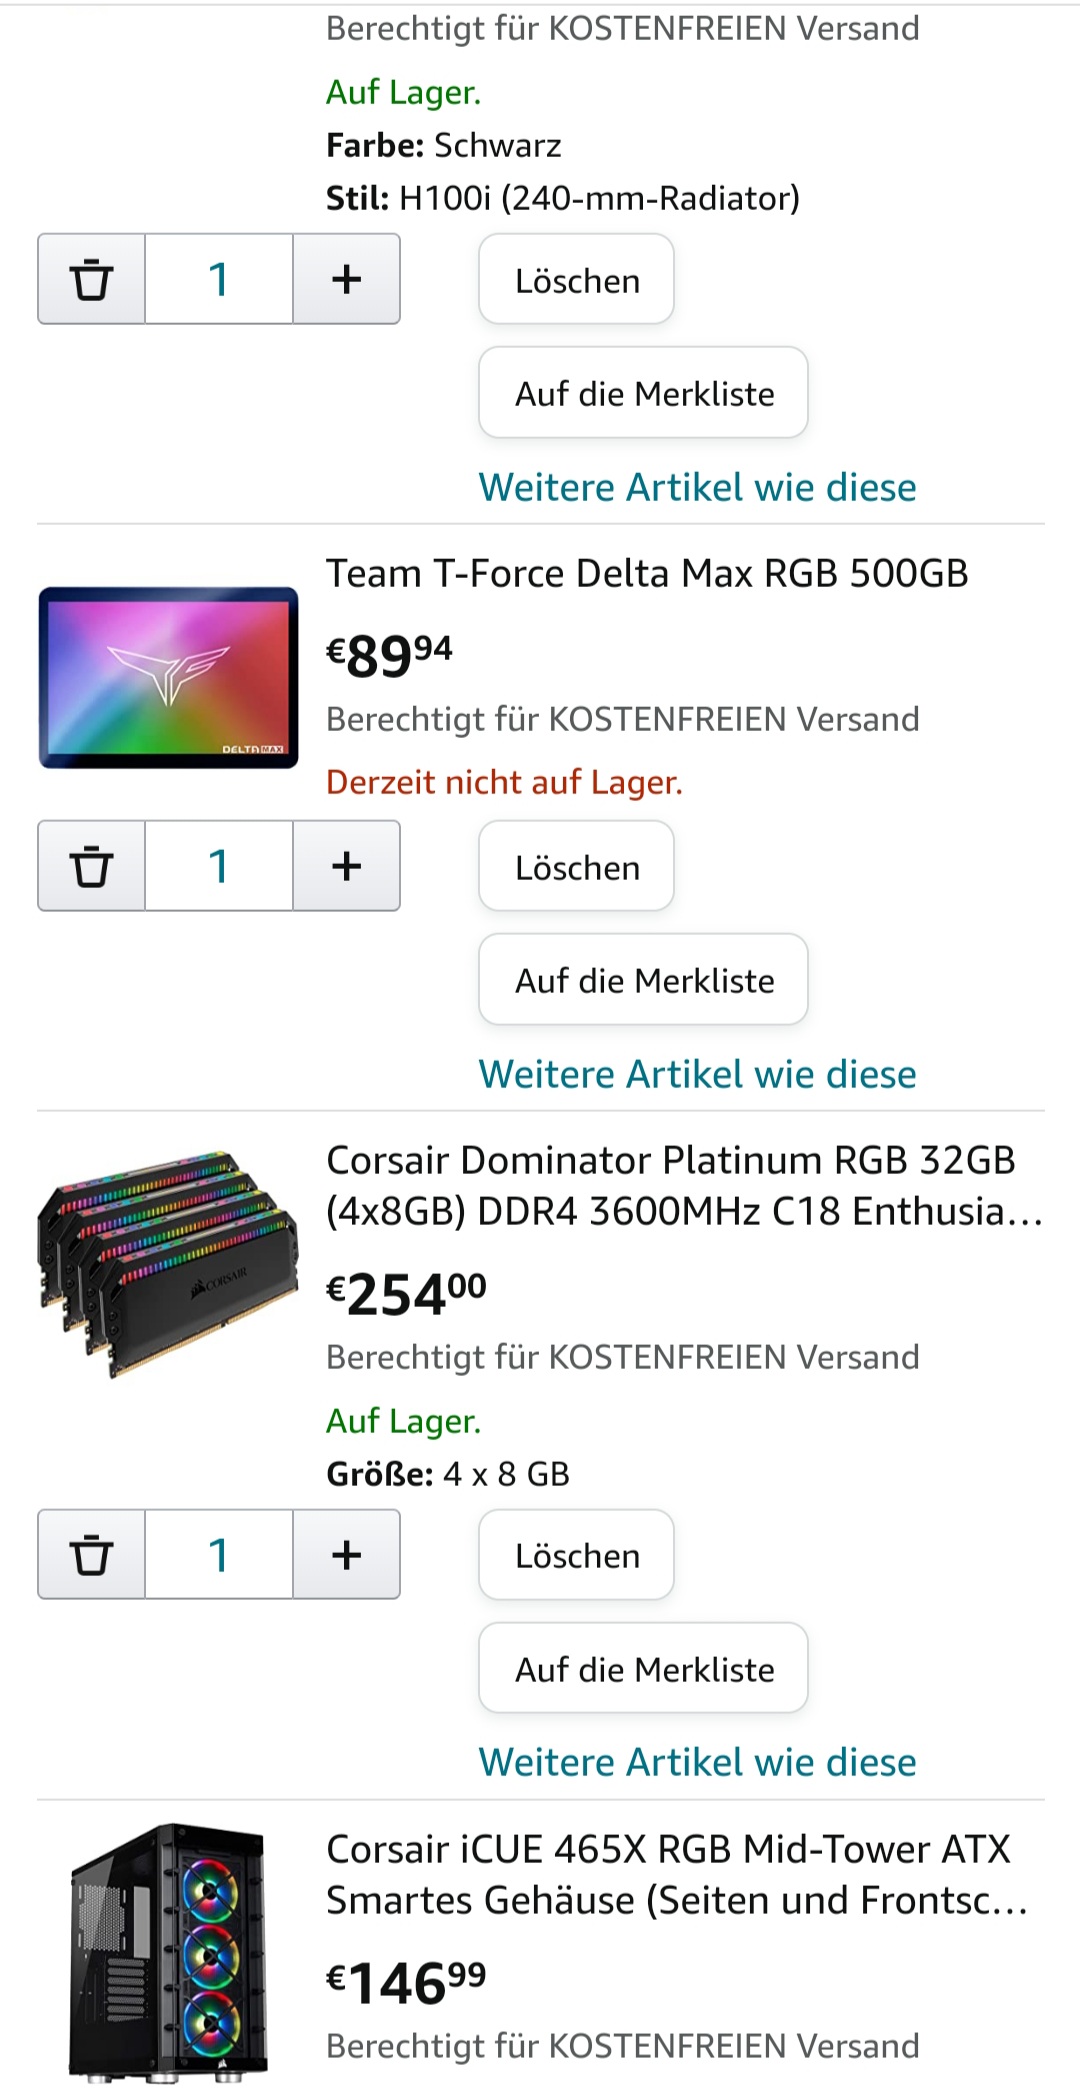This screenshot has height=2091, width=1080.
Task: Click trash icon for Corsair Dominator RAM
Action: point(91,1555)
